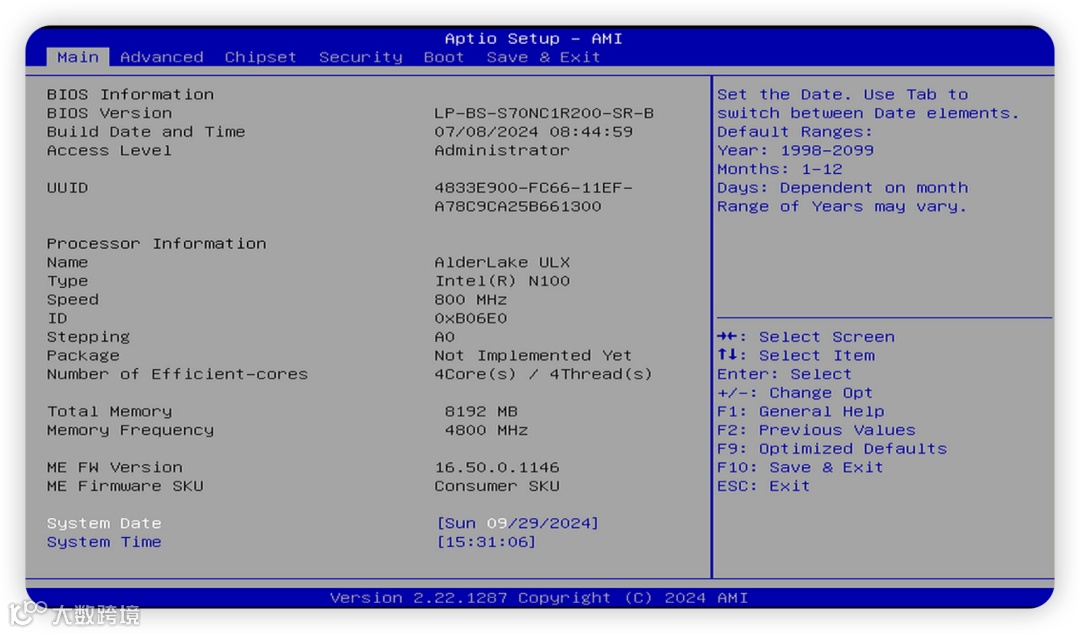This screenshot has height=634, width=1080.
Task: Click the Version 2.22.1287 copyright footer
Action: (x=539, y=597)
